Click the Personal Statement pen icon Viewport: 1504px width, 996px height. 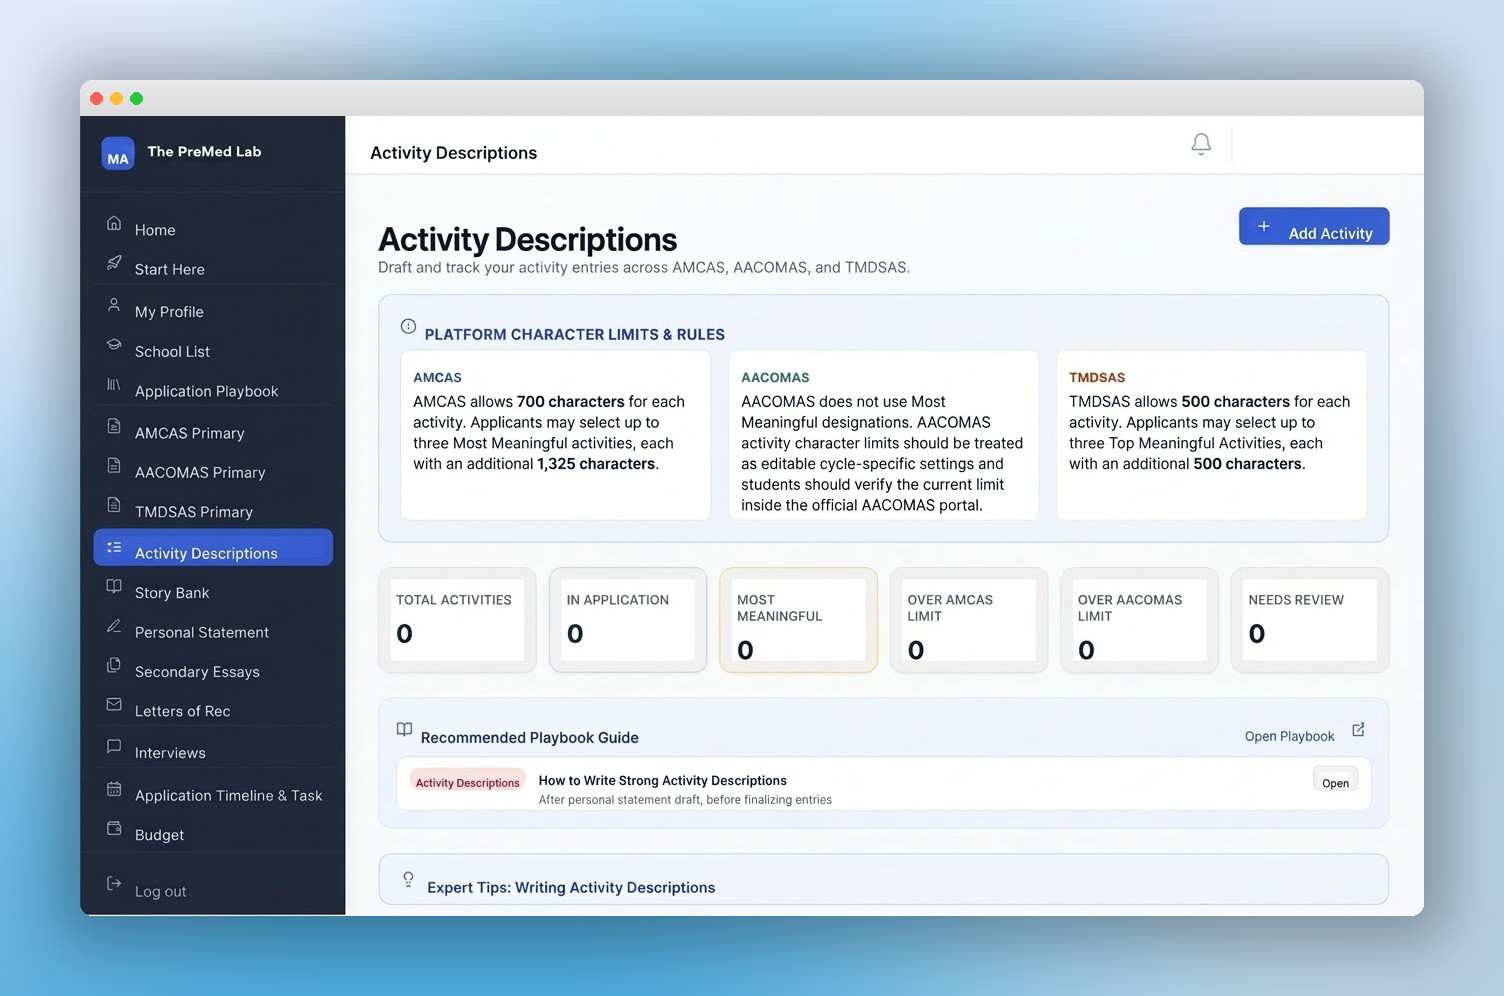[114, 626]
